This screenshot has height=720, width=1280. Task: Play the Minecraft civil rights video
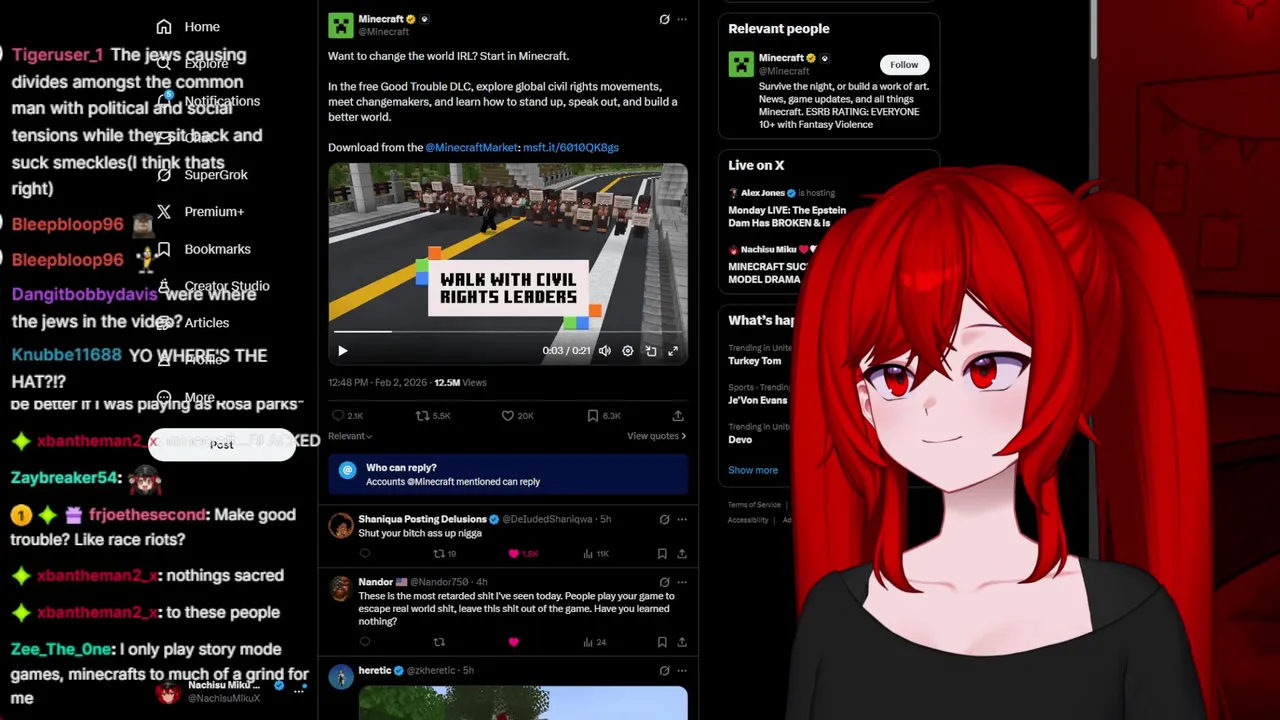(x=342, y=351)
